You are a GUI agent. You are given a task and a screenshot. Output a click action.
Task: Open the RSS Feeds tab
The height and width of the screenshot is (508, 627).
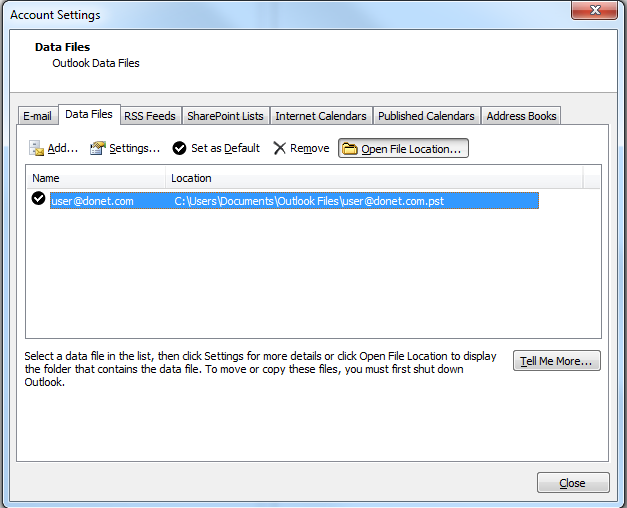pyautogui.click(x=150, y=116)
